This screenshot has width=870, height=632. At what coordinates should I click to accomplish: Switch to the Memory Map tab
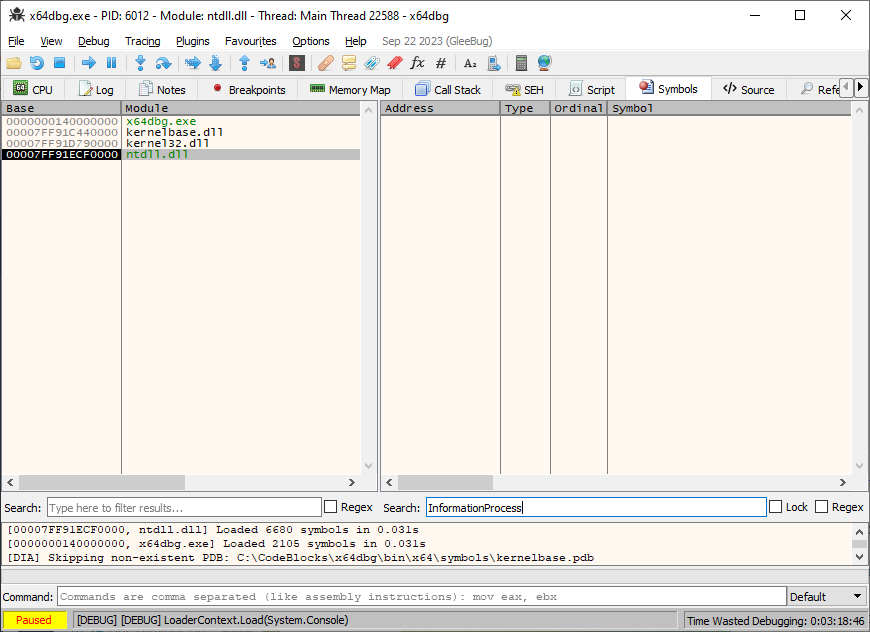[349, 88]
